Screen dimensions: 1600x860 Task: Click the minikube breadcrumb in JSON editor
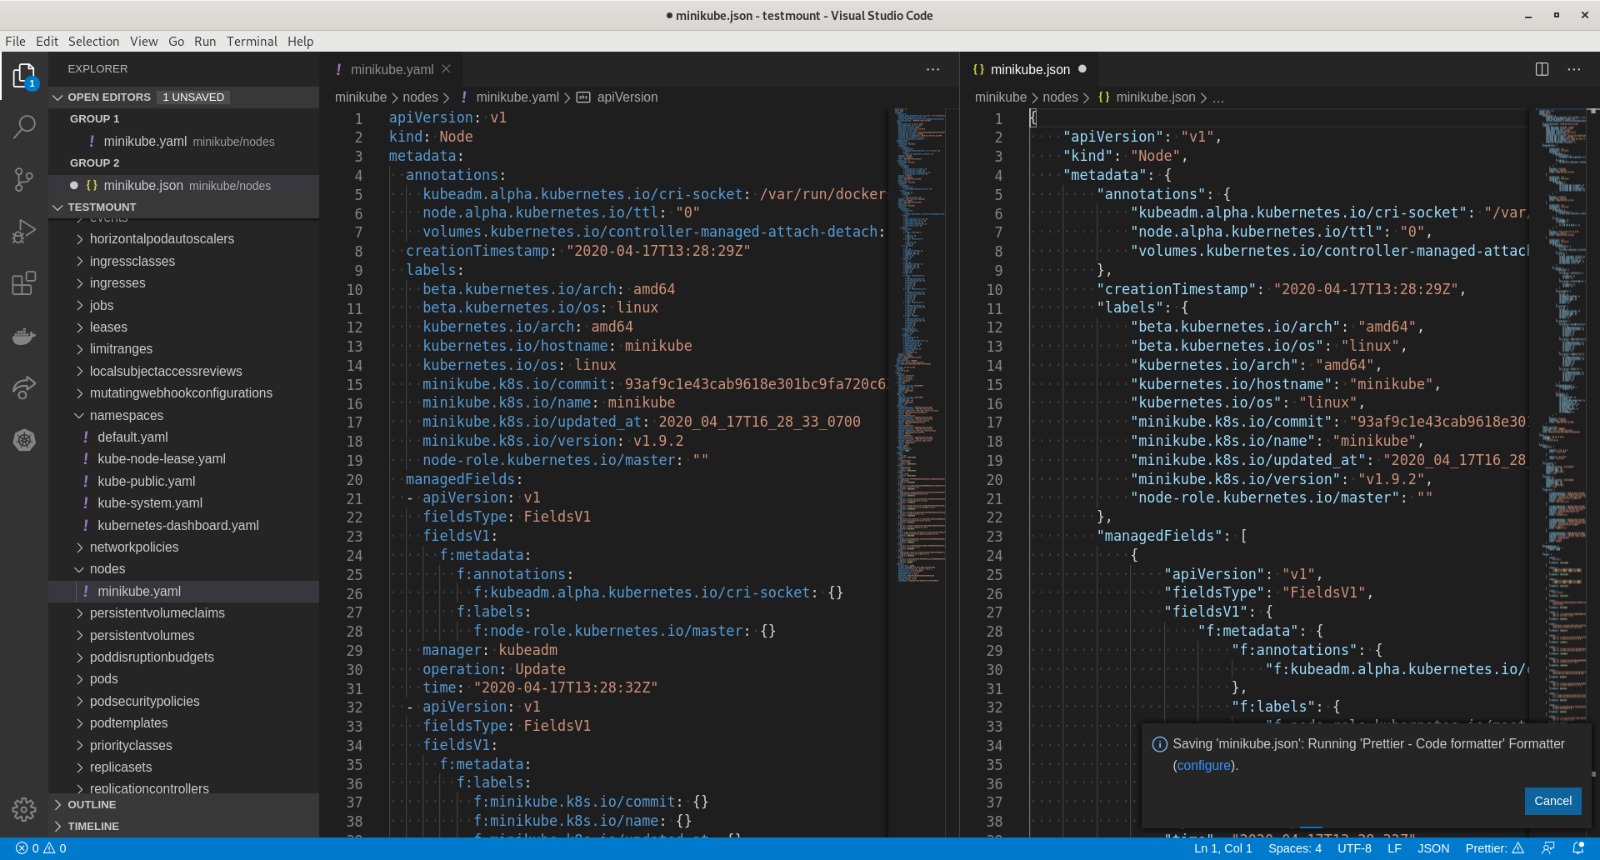(x=1001, y=97)
